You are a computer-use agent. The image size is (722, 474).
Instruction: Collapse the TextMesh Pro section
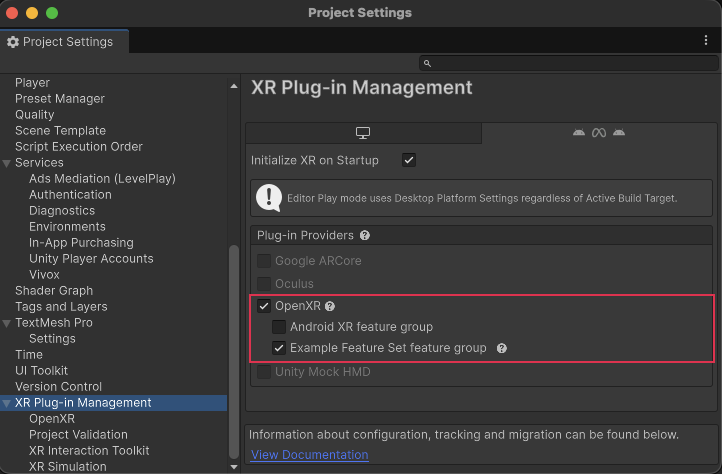pos(6,323)
